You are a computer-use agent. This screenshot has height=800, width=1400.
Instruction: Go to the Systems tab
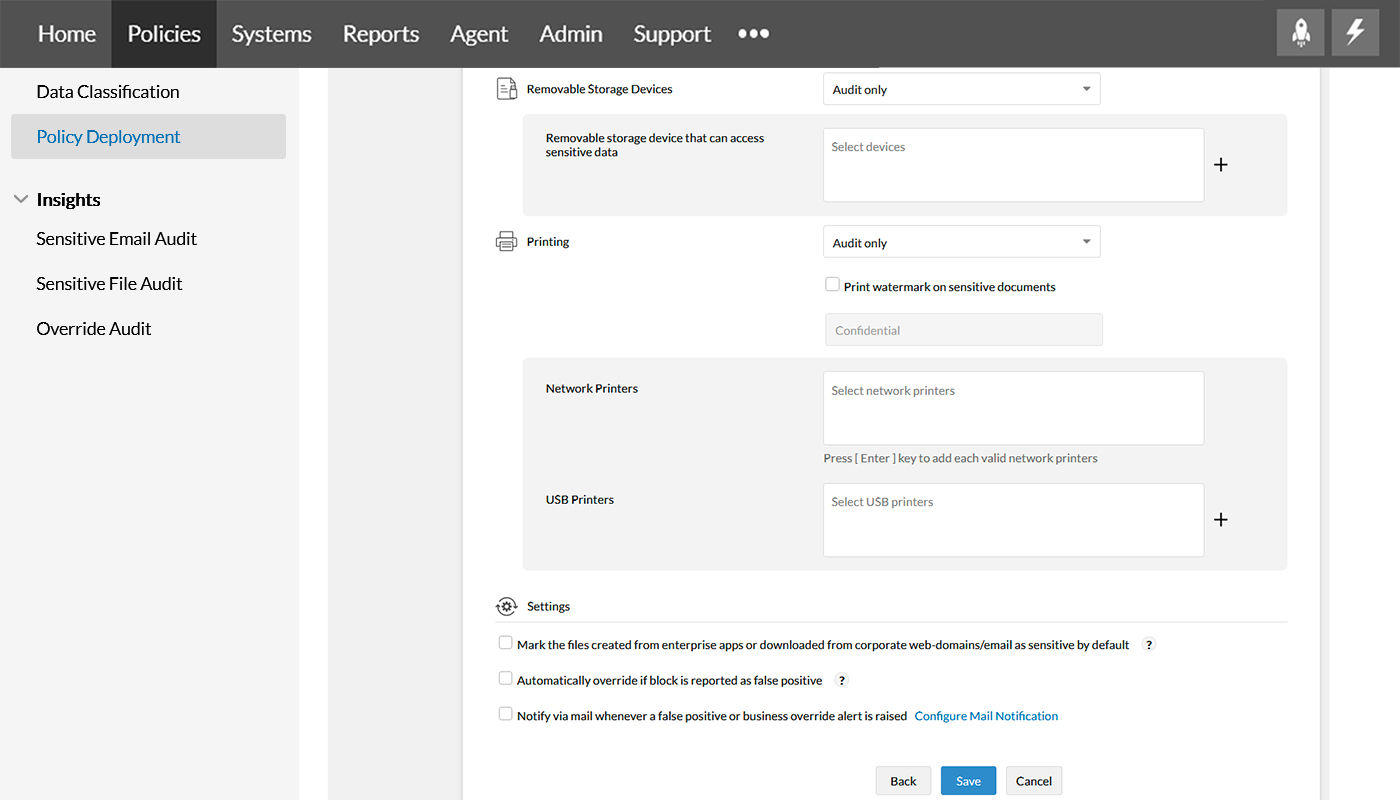[271, 34]
